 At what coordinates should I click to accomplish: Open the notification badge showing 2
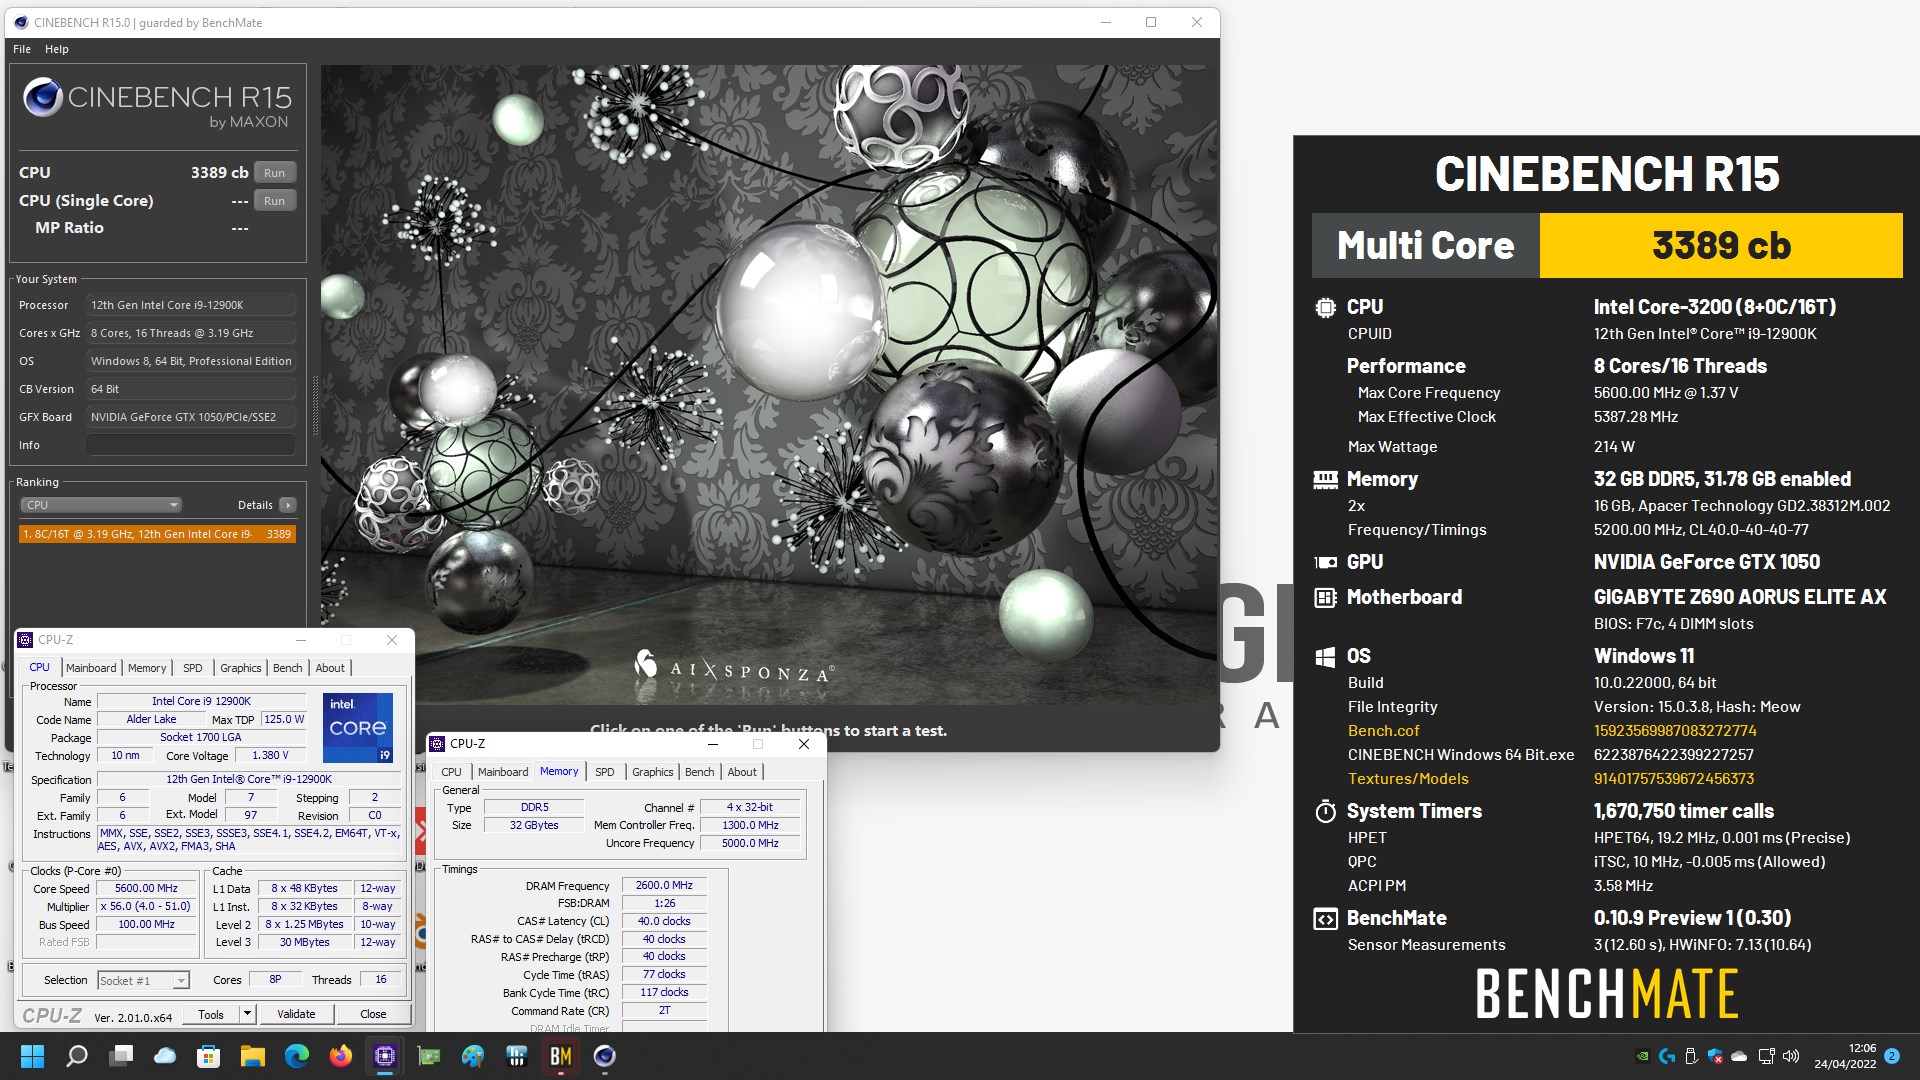[x=1892, y=1056]
